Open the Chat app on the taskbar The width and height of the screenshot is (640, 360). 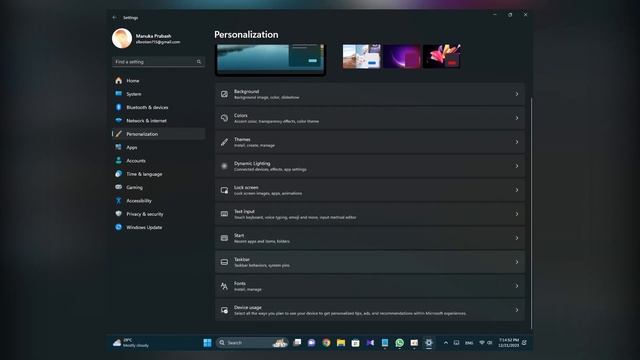click(x=311, y=343)
